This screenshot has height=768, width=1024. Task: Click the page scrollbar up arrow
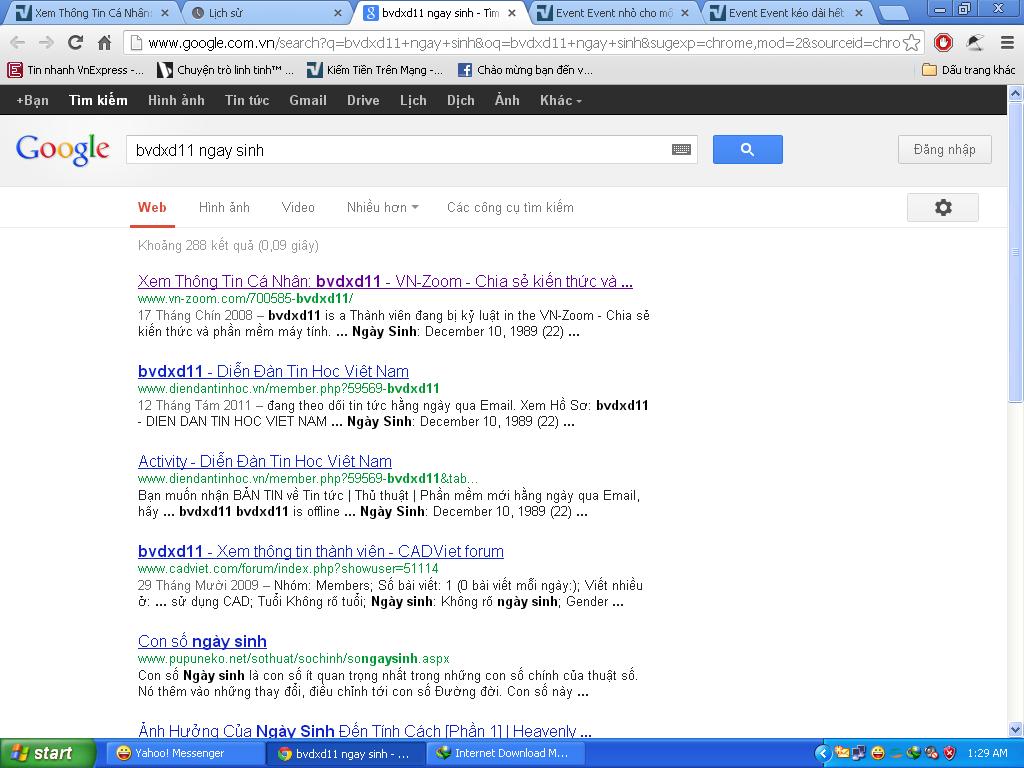click(x=1016, y=93)
